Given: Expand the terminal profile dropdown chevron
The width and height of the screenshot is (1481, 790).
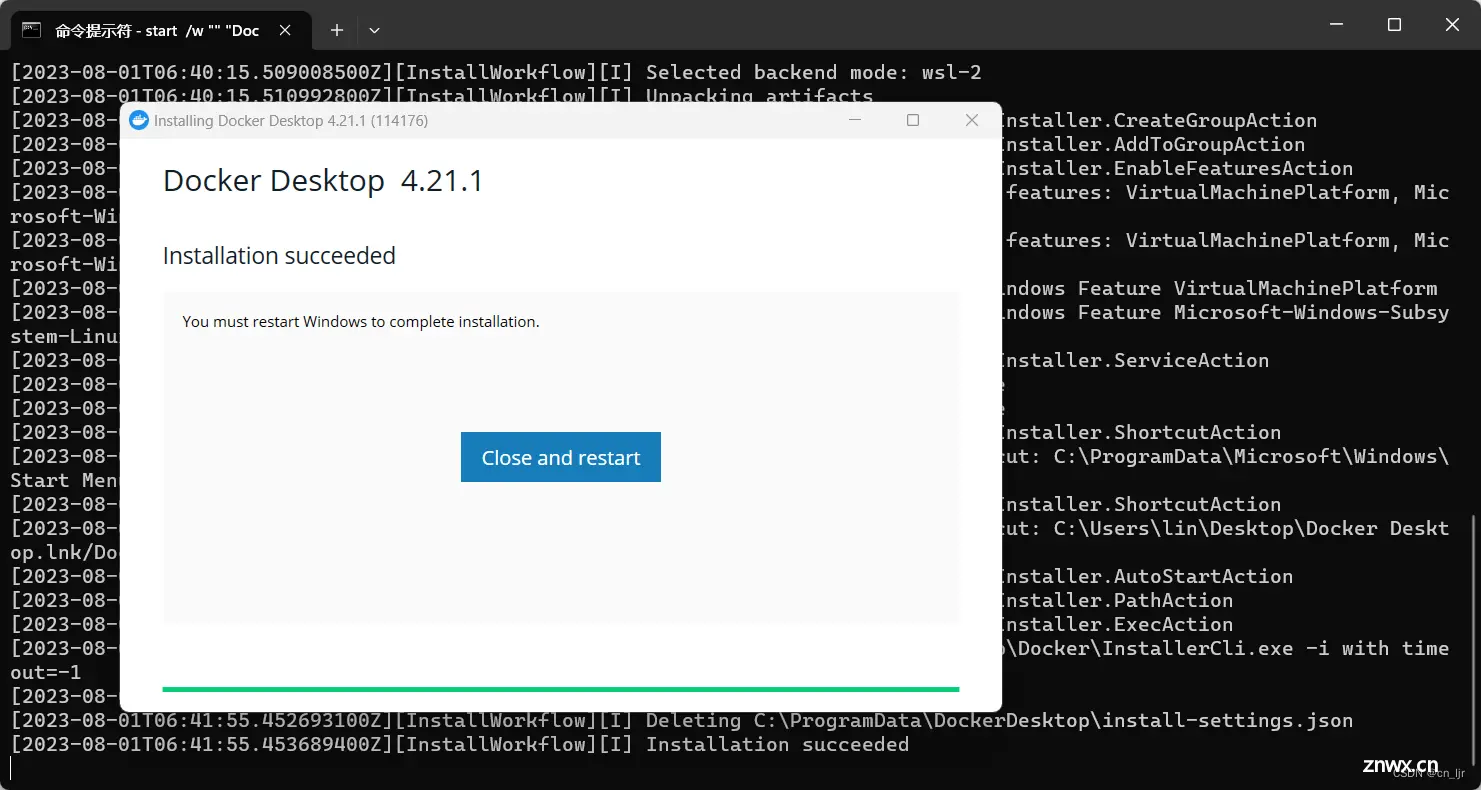Looking at the screenshot, I should click(x=374, y=30).
